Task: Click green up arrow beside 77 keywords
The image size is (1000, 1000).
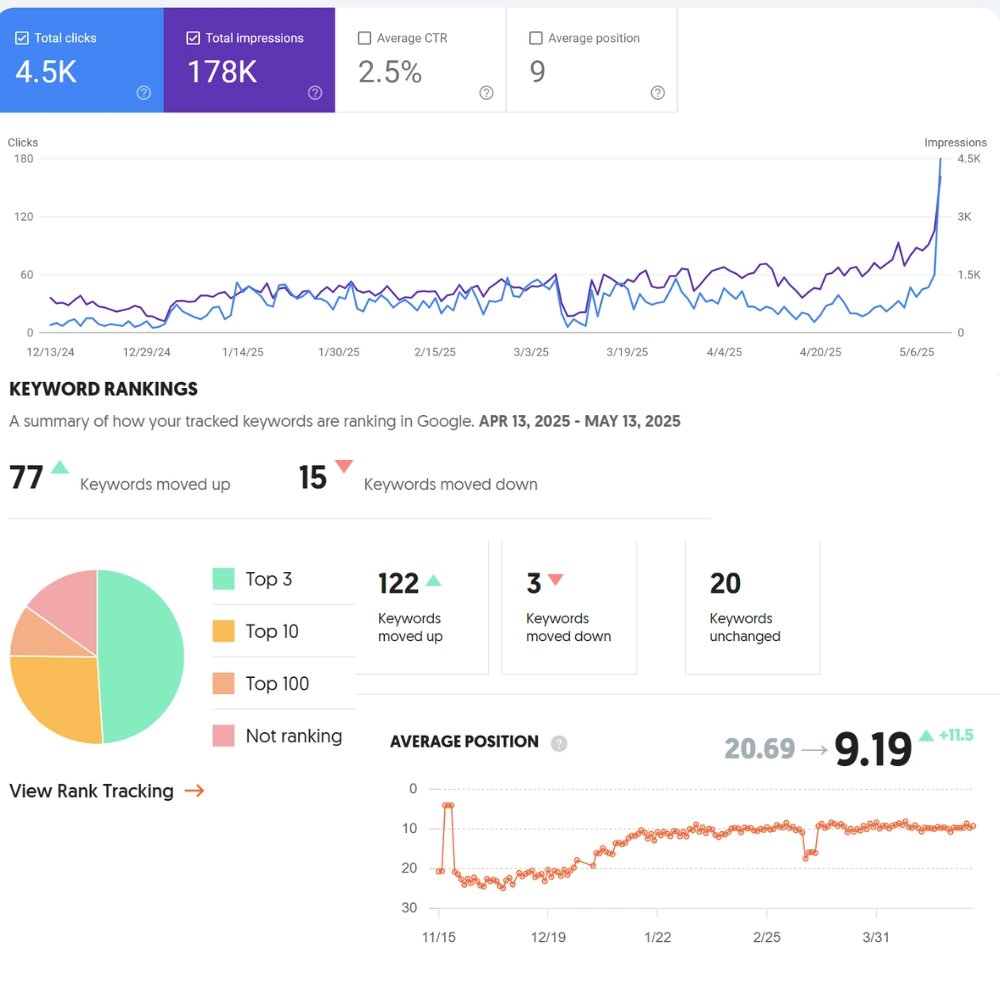Action: coord(60,467)
